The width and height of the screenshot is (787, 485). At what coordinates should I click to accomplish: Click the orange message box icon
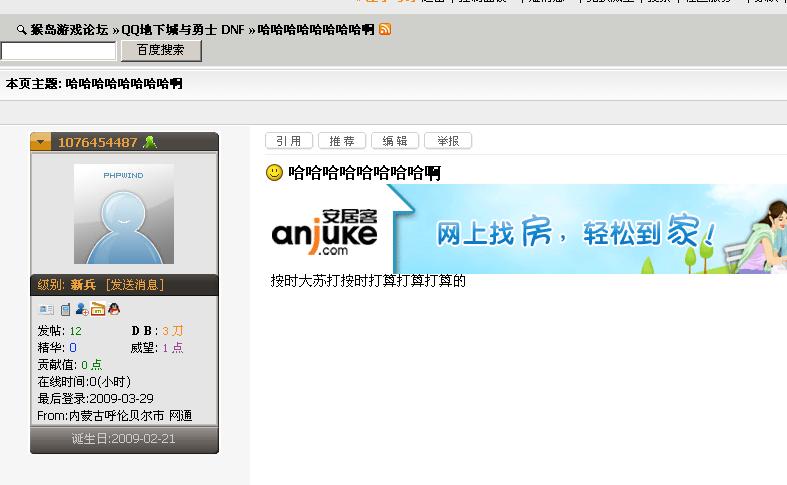(x=98, y=309)
